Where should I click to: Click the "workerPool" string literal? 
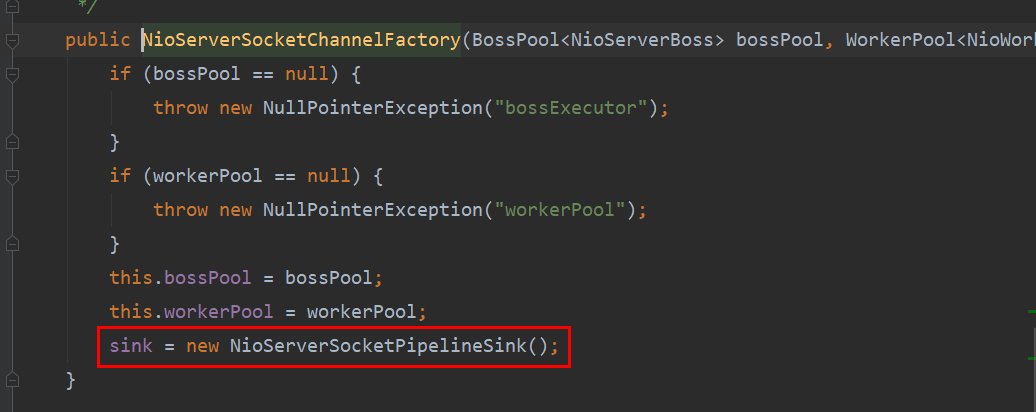point(560,210)
